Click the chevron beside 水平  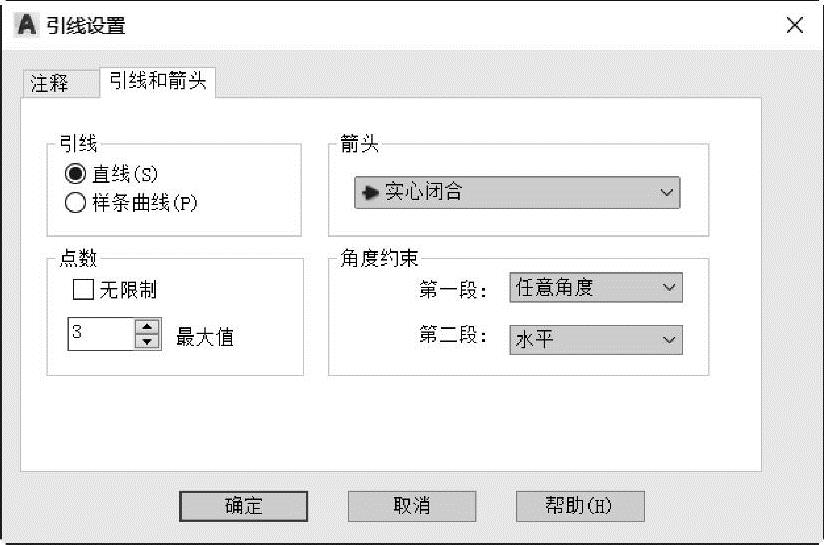pyautogui.click(x=669, y=340)
